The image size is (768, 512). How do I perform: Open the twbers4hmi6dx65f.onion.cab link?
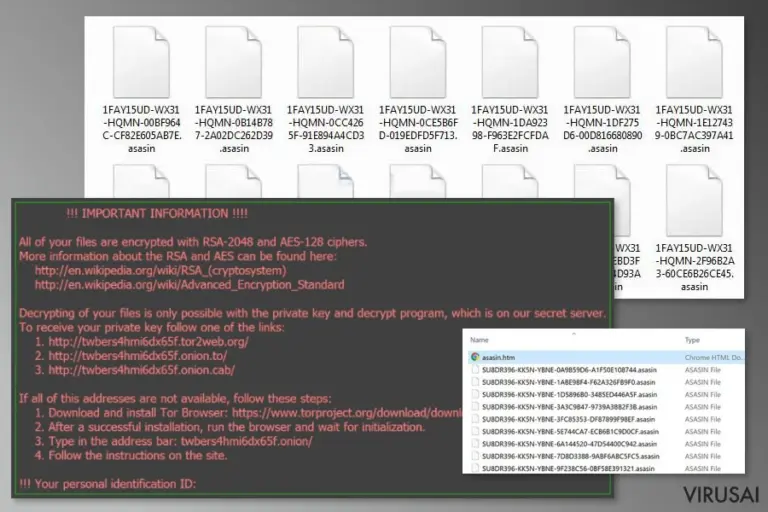[x=142, y=370]
